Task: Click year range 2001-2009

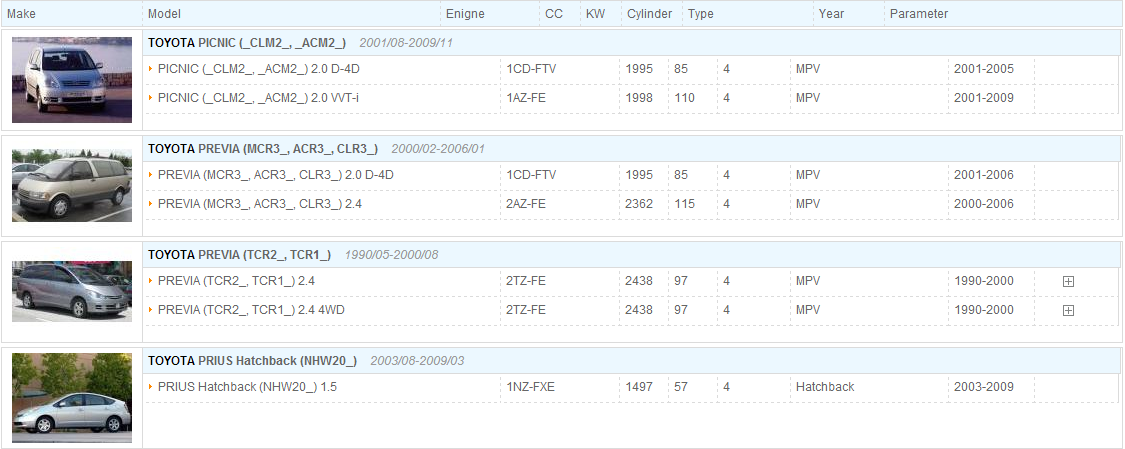Action: 984,98
